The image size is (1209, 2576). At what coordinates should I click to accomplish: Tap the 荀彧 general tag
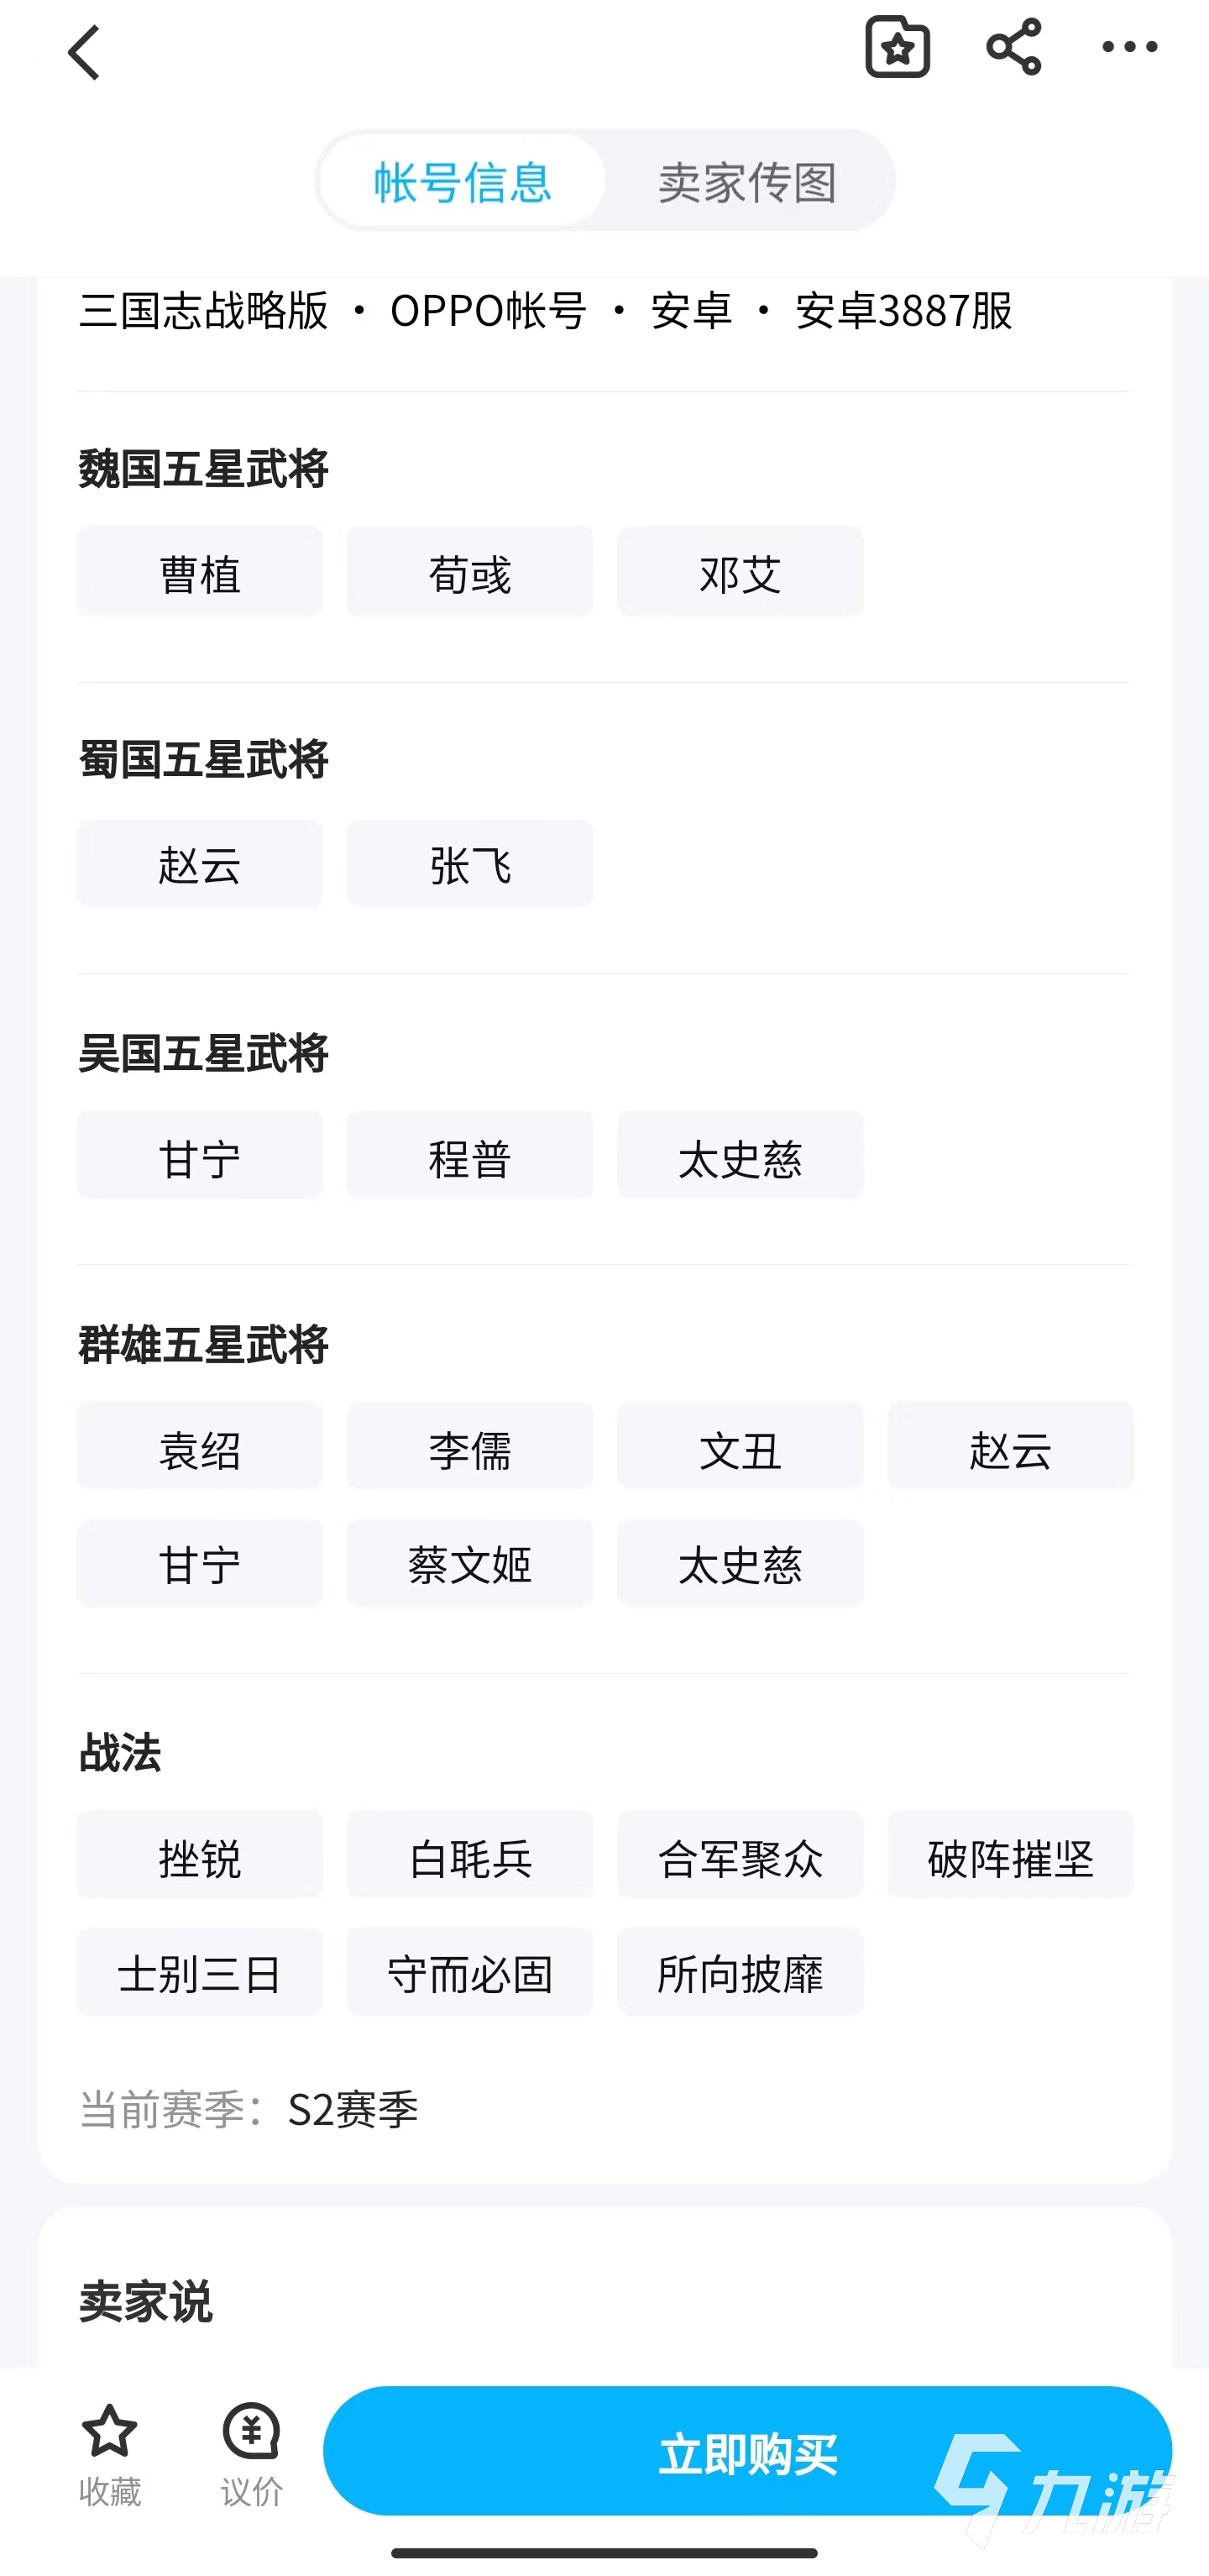click(x=470, y=572)
